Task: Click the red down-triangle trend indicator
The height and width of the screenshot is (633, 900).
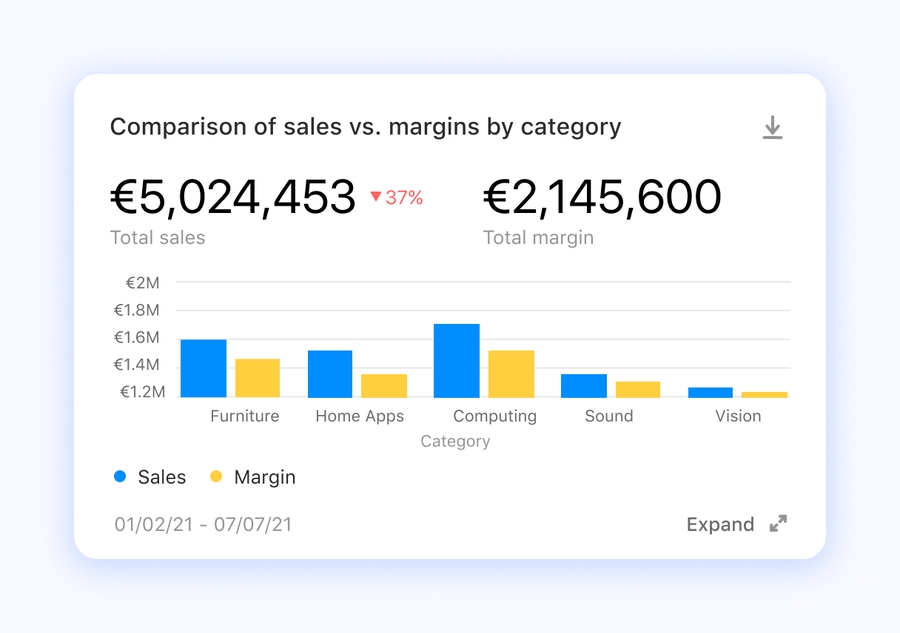Action: (376, 198)
